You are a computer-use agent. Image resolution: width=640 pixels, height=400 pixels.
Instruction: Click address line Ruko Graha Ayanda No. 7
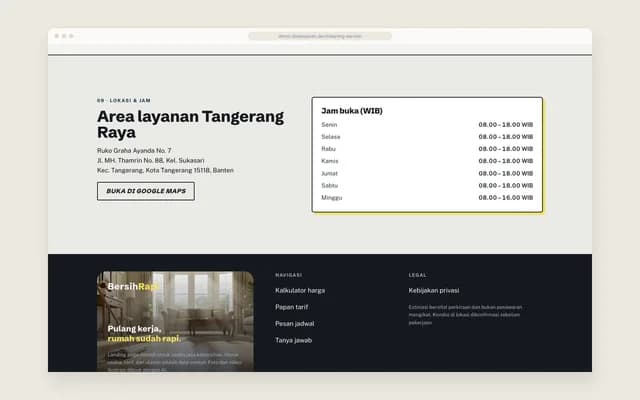point(134,151)
